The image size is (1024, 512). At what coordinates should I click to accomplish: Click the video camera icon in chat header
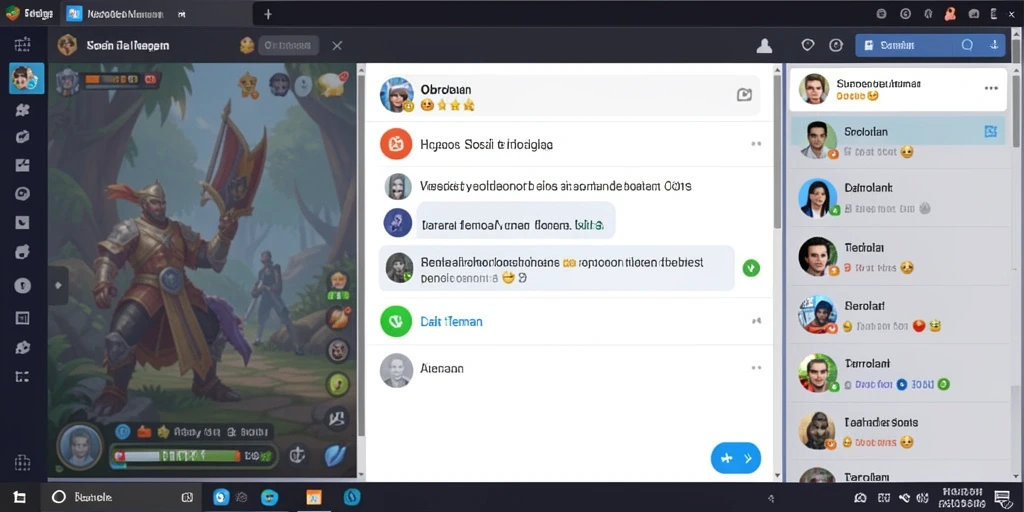click(x=744, y=95)
